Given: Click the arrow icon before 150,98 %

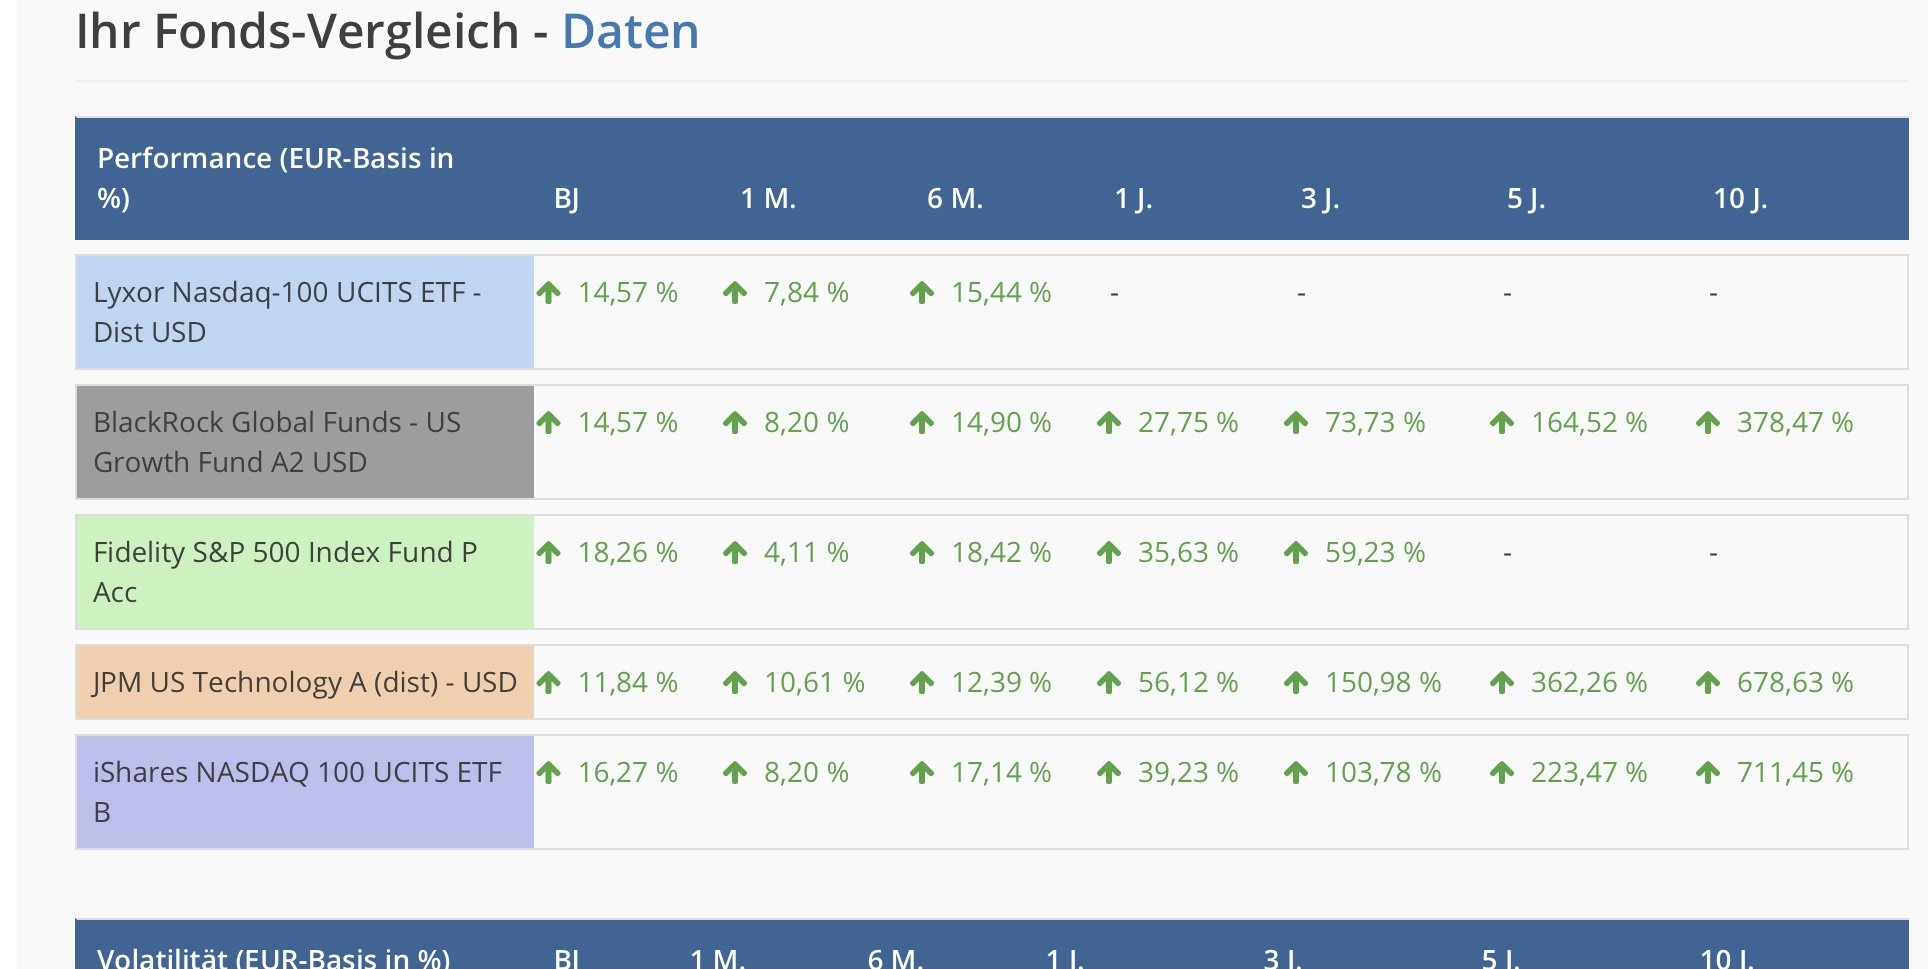Looking at the screenshot, I should (1296, 683).
